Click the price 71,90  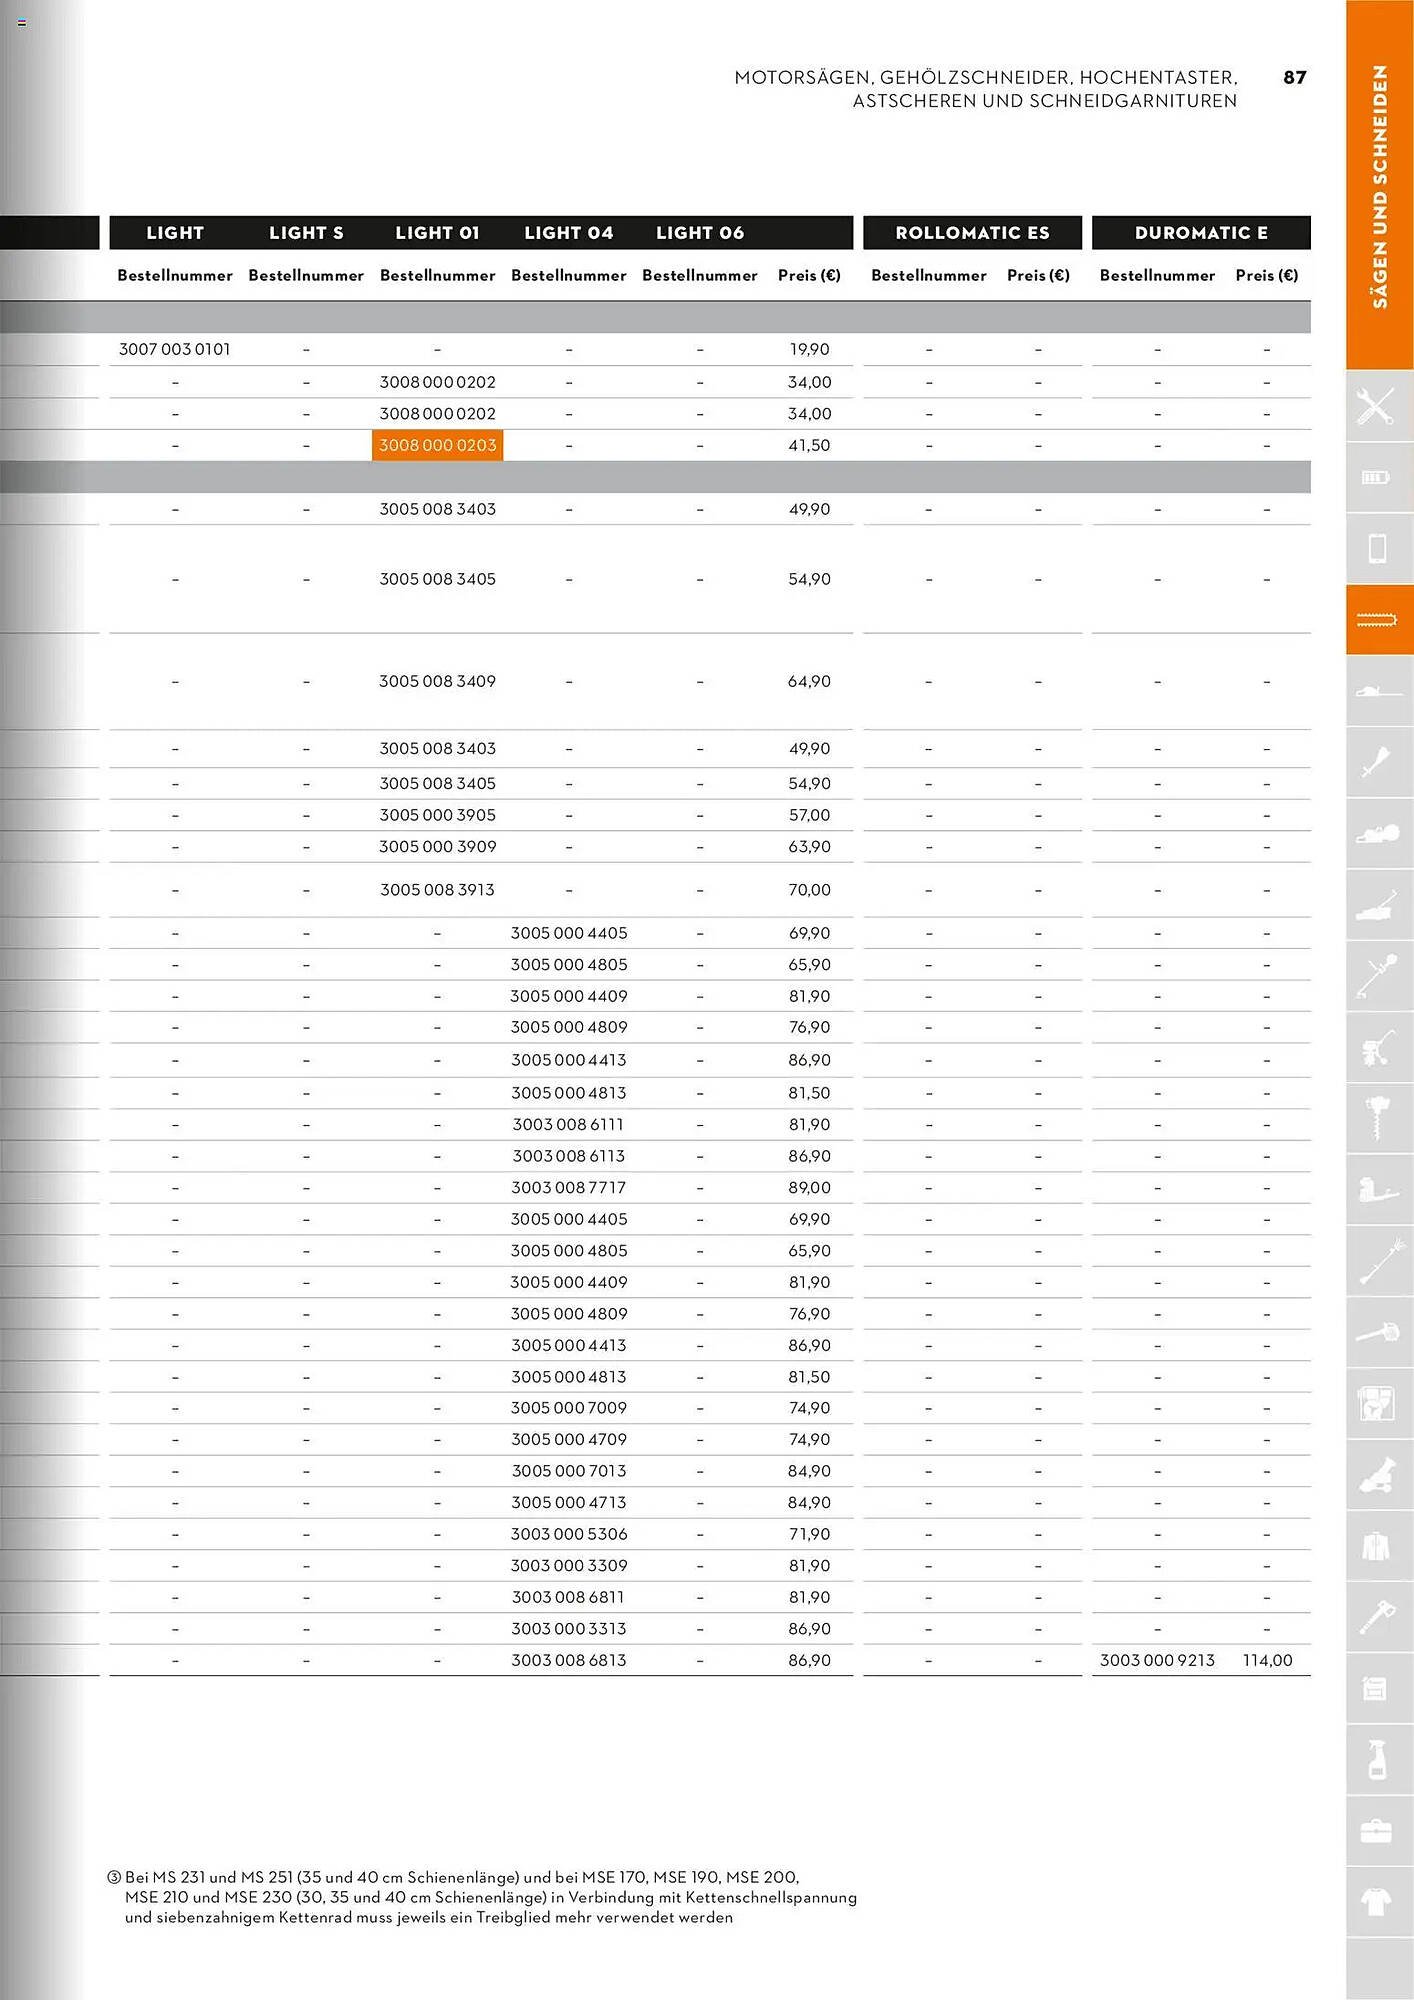point(809,1534)
